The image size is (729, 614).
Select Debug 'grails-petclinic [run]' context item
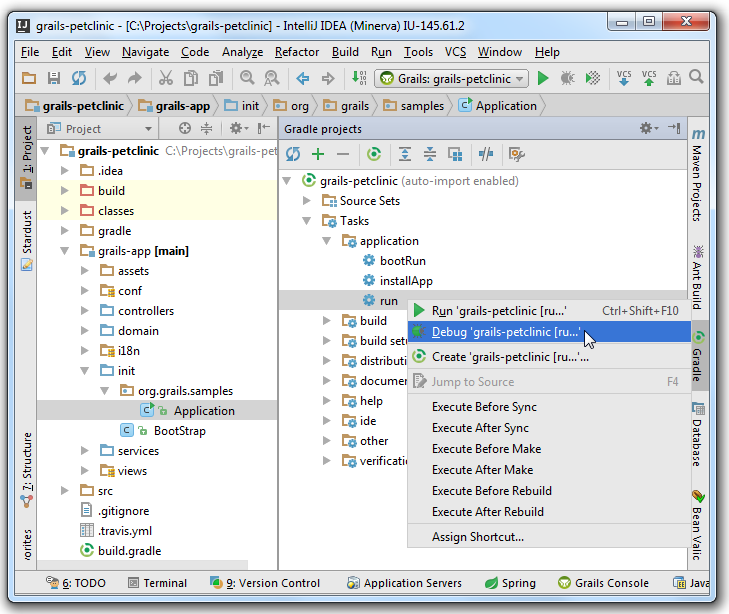click(x=506, y=332)
